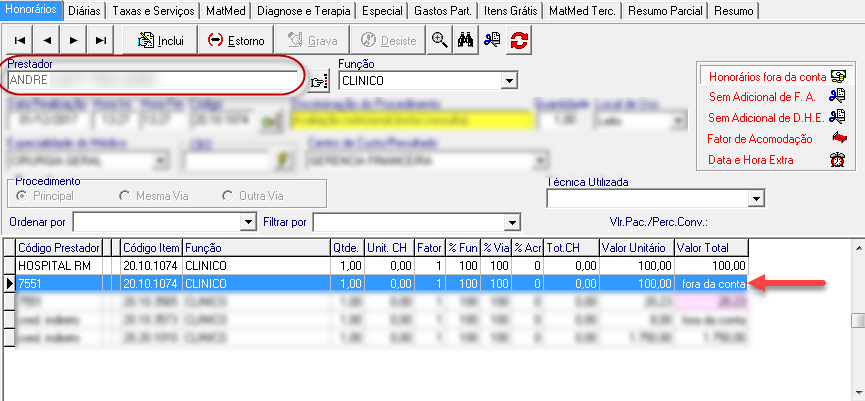Expand Técnica Utilizada dropdown
Viewport: 865px width, 401px height.
[x=756, y=199]
